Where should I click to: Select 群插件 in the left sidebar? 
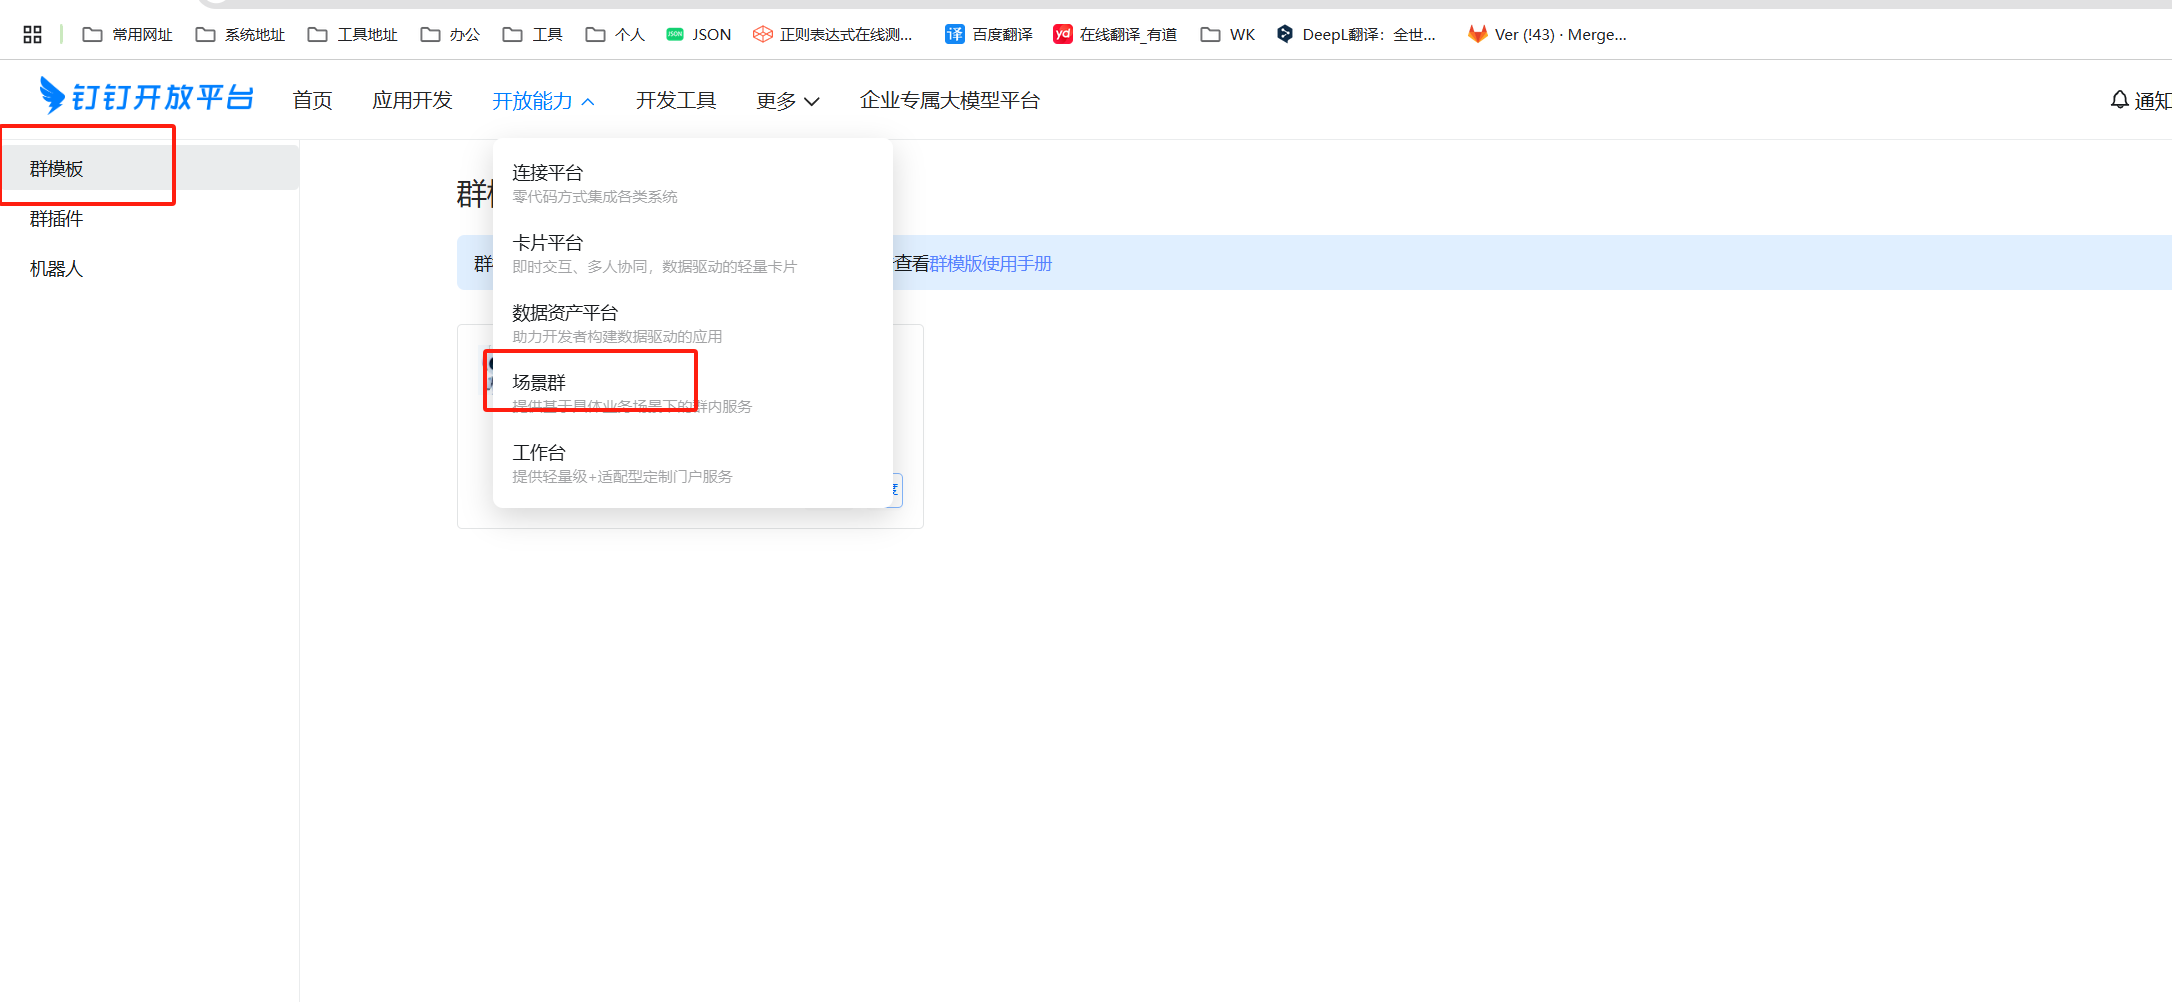tap(57, 219)
